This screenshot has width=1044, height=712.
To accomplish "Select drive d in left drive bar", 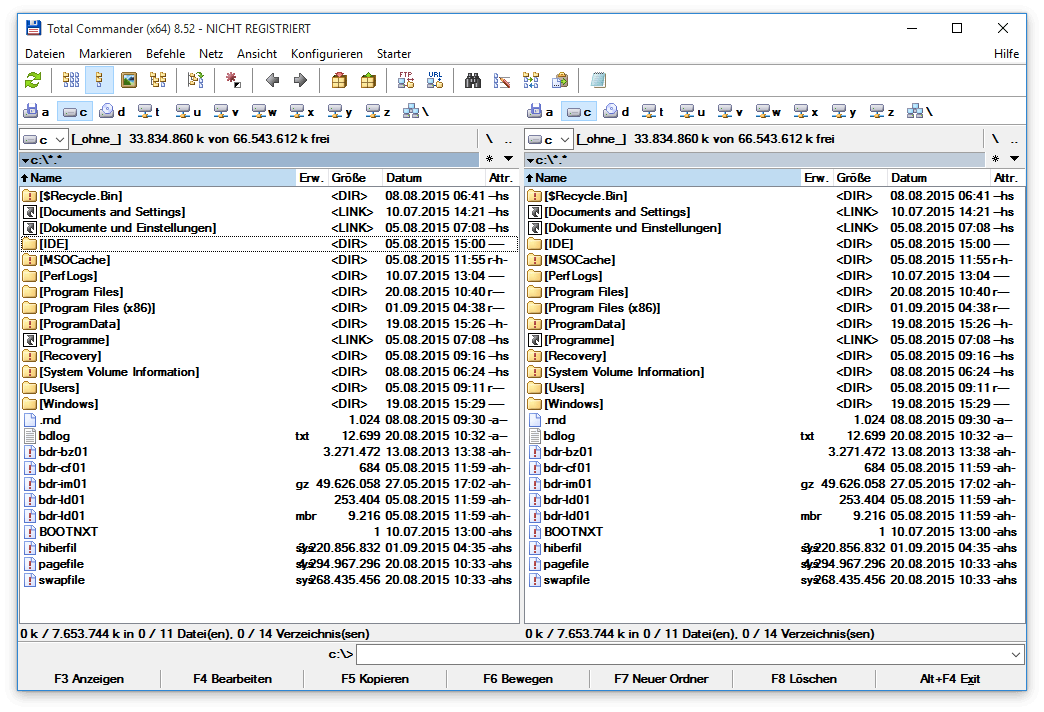I will (113, 112).
